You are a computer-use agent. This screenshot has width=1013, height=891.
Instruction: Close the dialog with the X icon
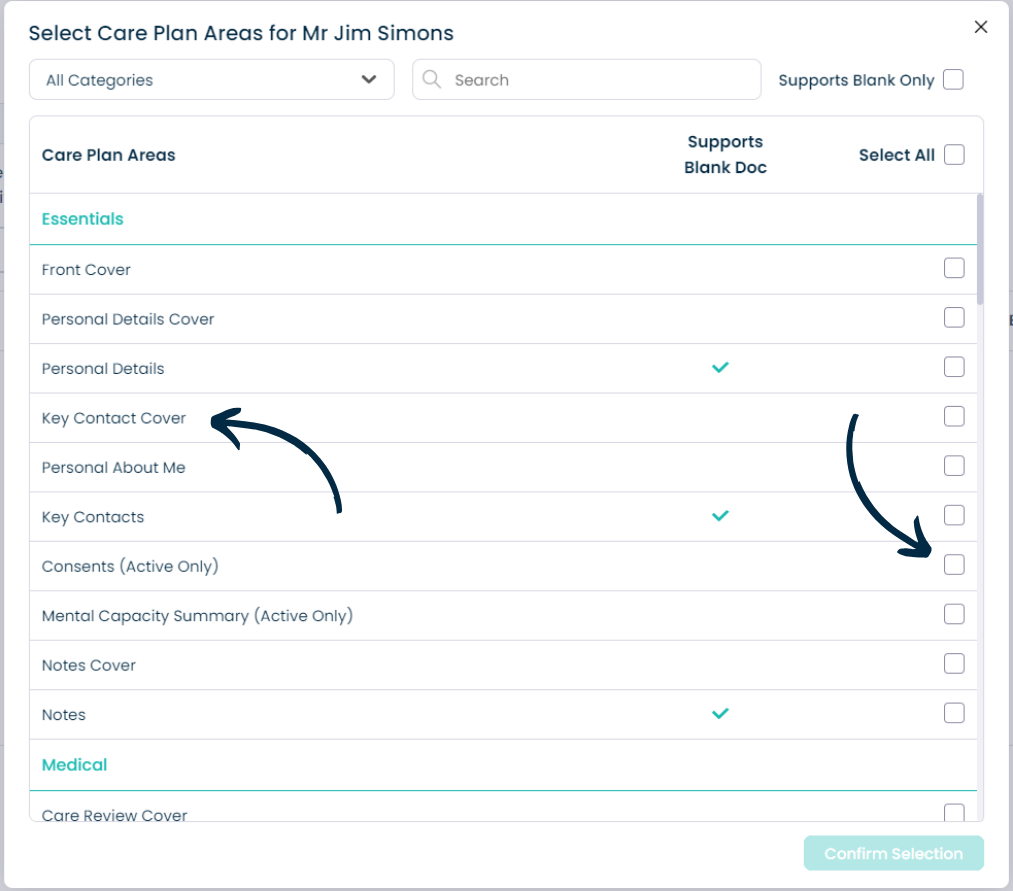click(981, 27)
